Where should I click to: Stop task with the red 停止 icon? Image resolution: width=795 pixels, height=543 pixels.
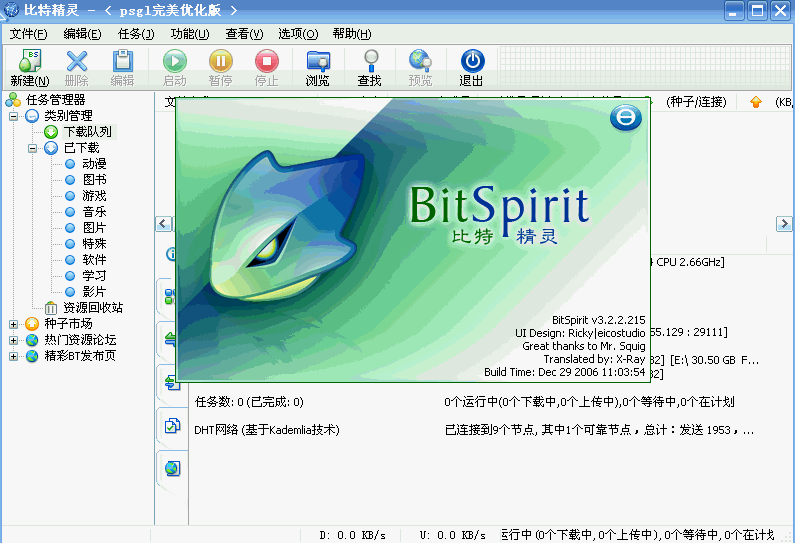[267, 61]
